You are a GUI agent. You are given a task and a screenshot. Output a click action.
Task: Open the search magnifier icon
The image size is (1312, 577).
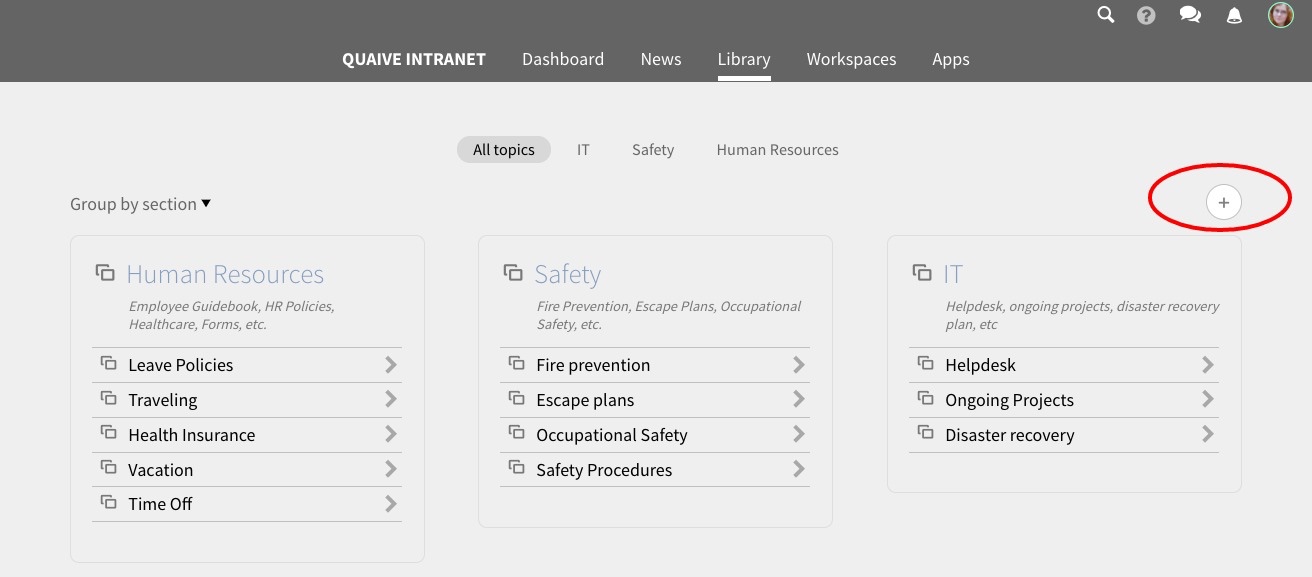tap(1105, 15)
